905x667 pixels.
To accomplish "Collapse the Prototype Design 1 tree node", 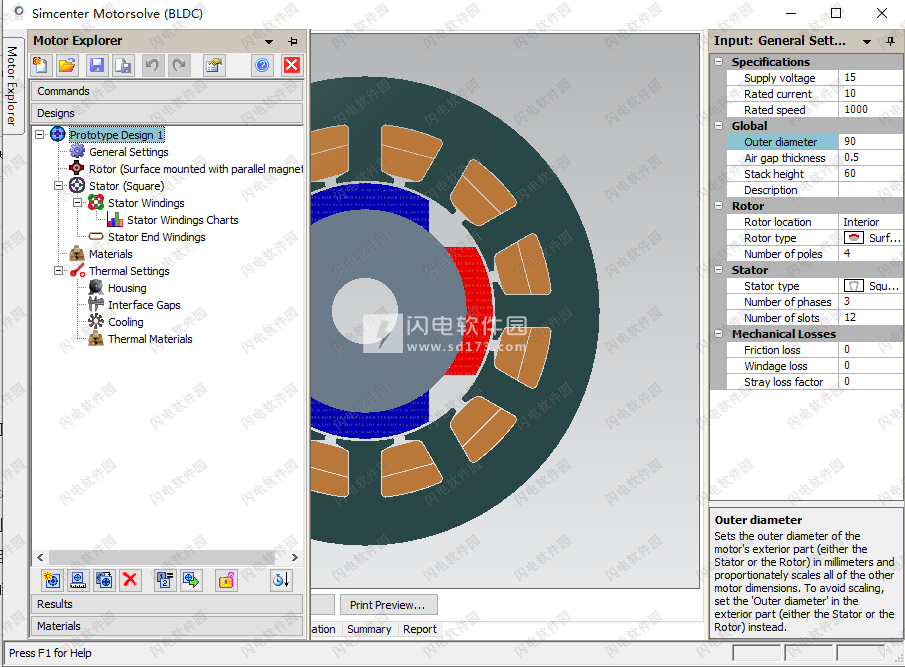I will [x=39, y=134].
